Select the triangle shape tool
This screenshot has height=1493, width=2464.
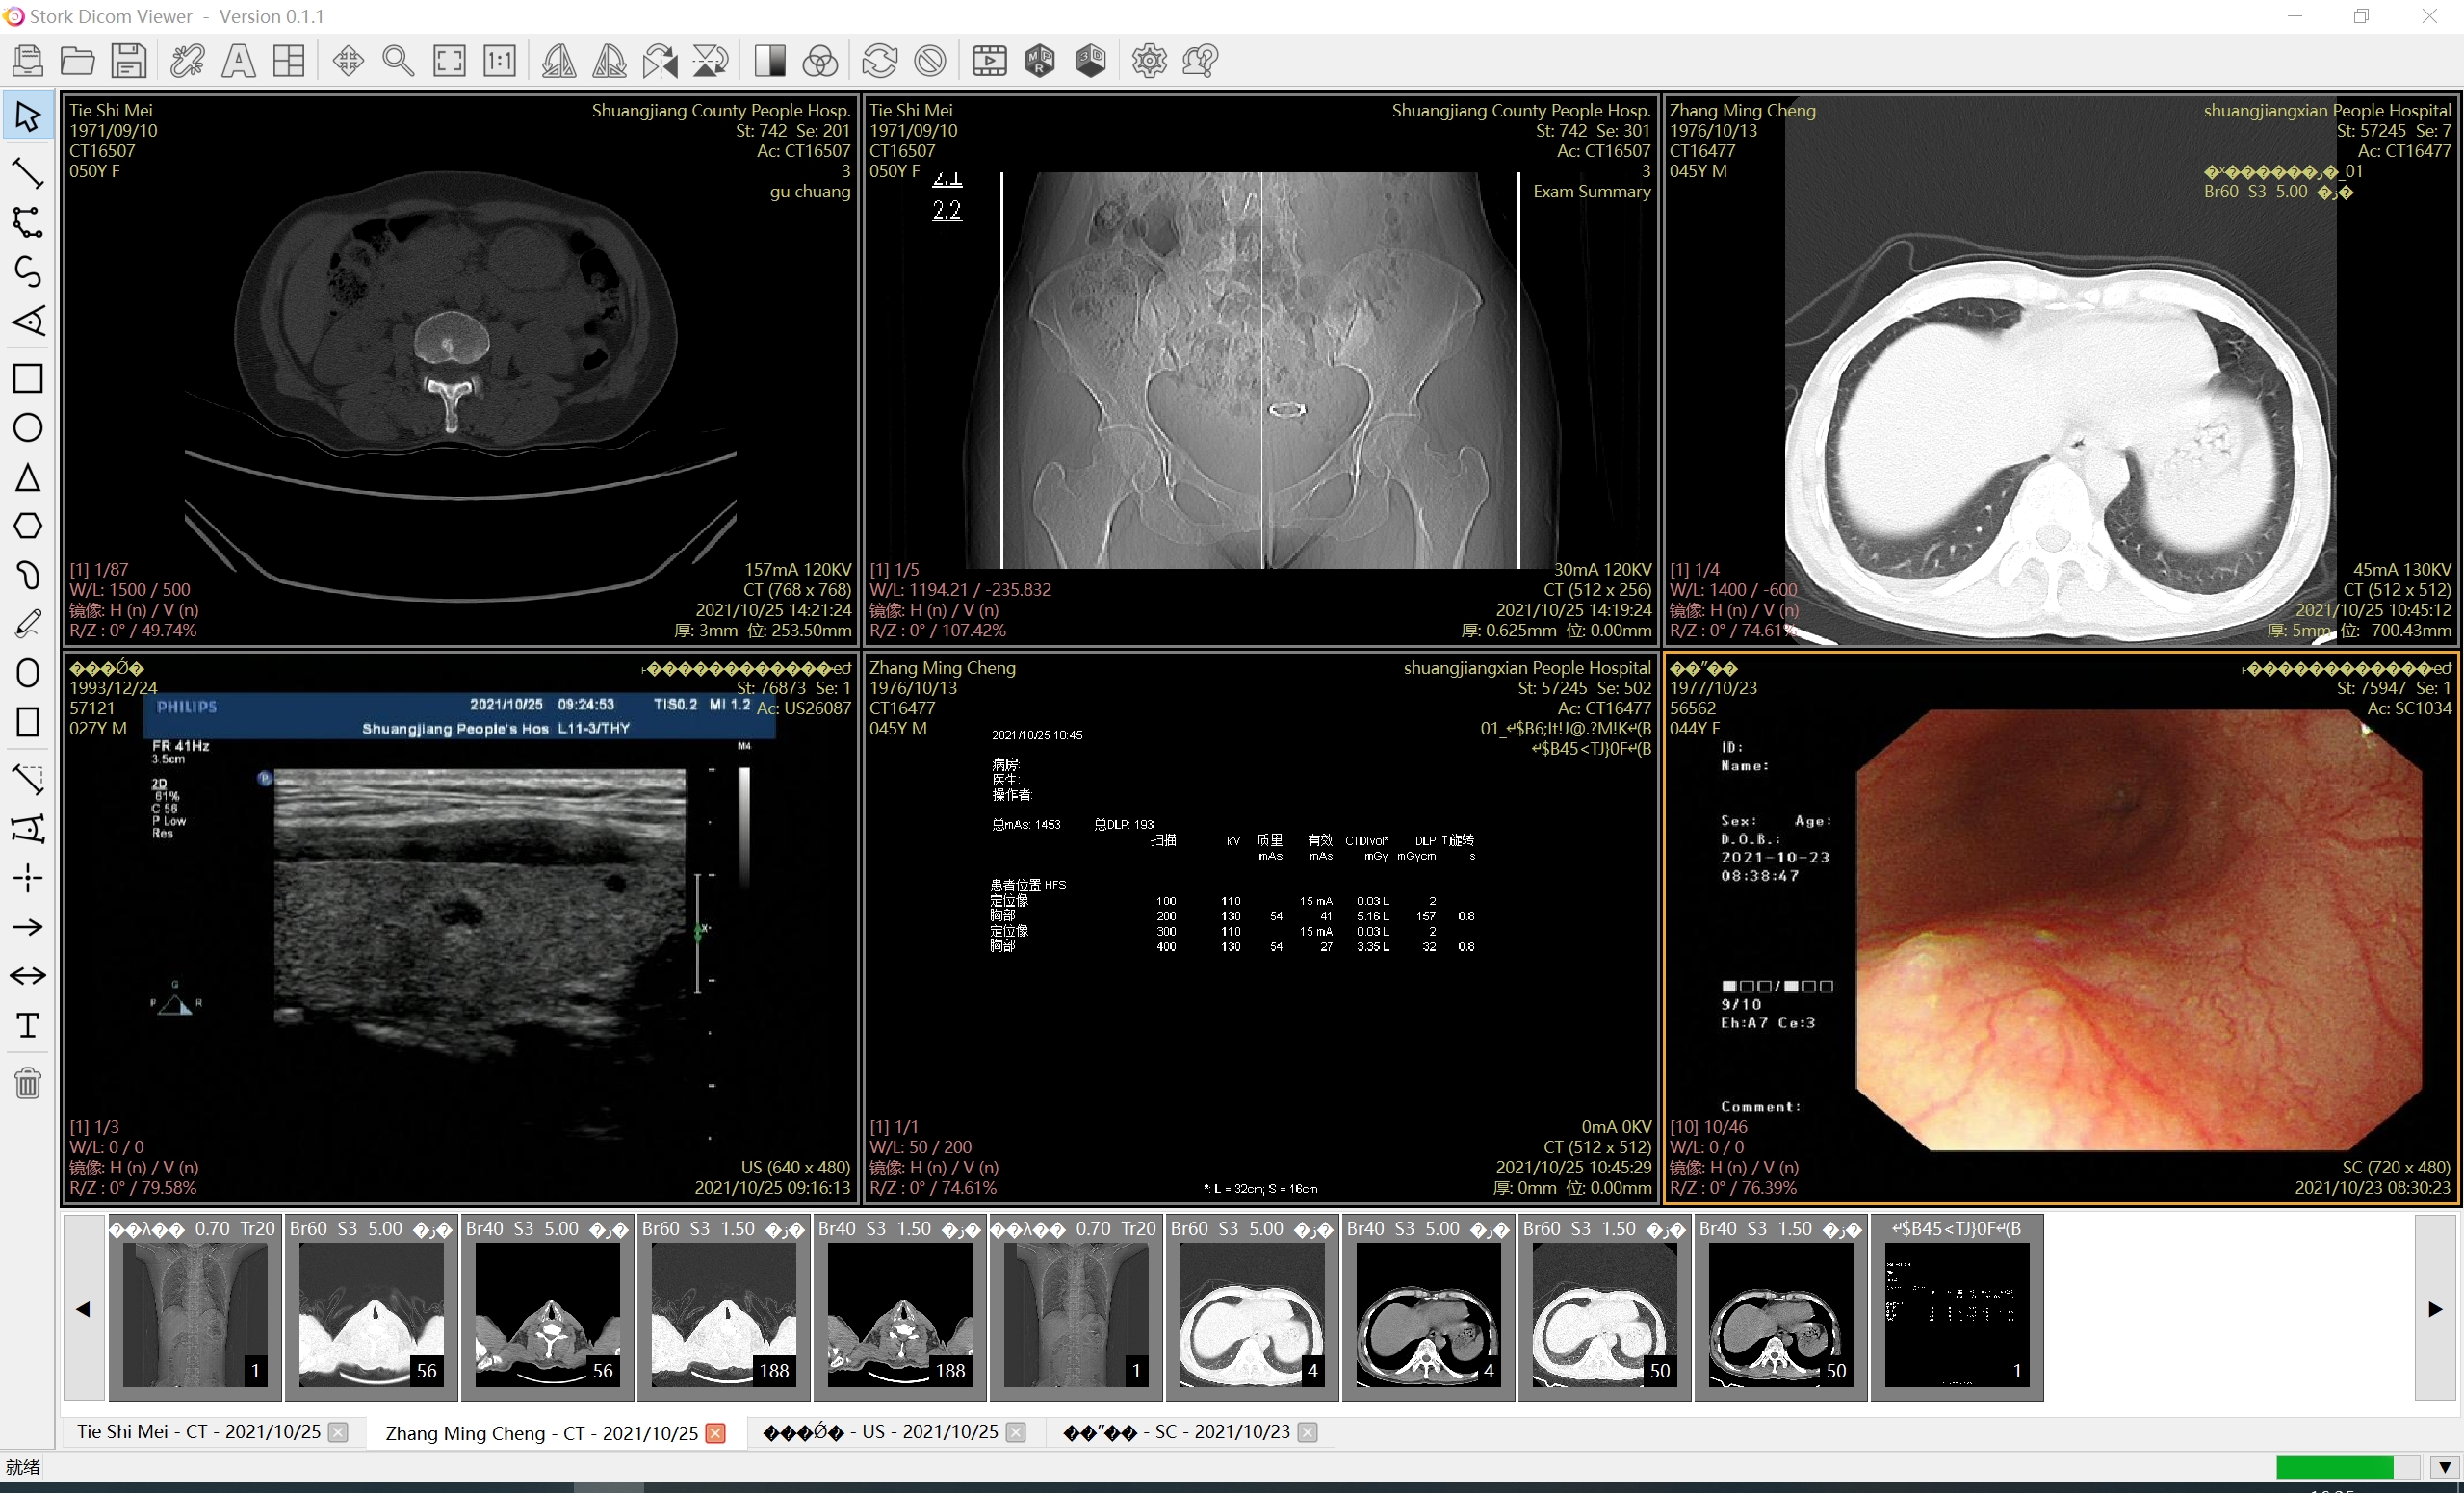coord(28,477)
